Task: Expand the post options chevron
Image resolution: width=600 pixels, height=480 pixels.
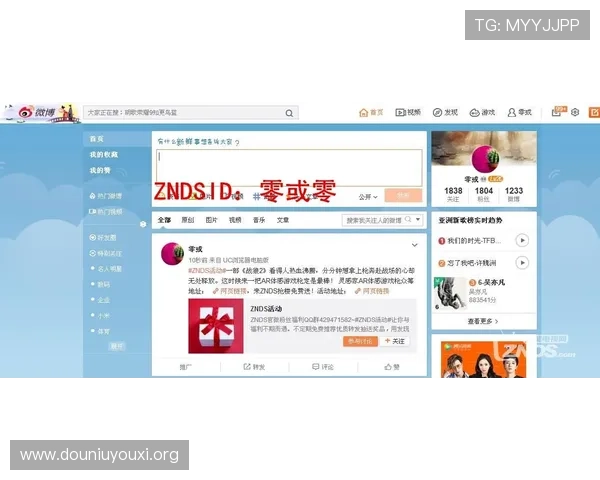Action: (x=414, y=245)
